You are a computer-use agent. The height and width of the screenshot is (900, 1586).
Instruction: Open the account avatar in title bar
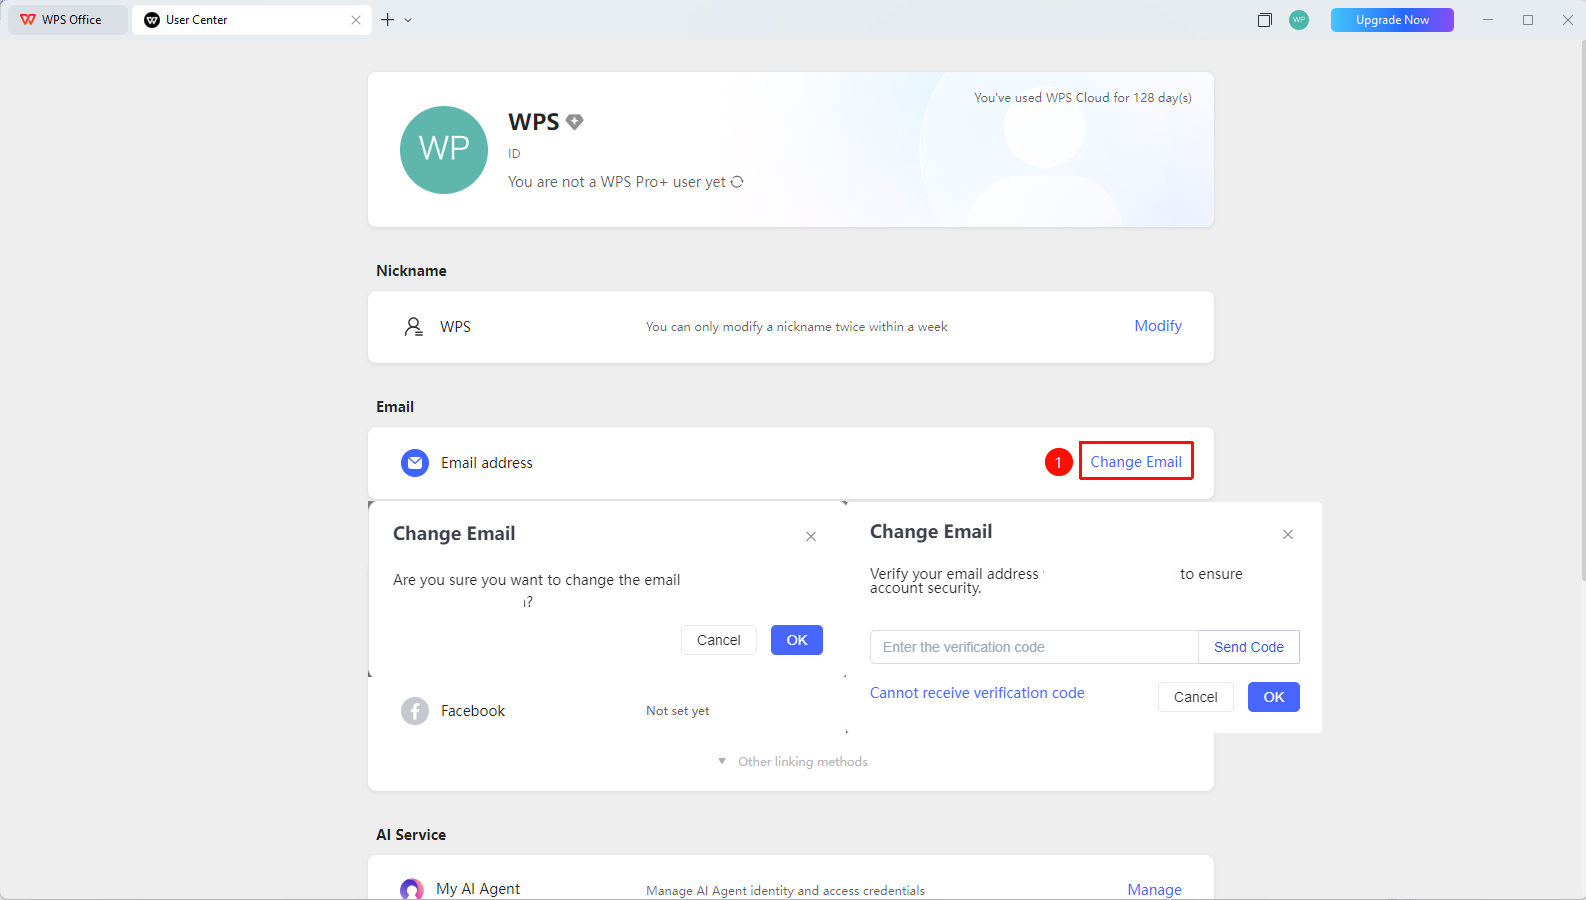1299,20
